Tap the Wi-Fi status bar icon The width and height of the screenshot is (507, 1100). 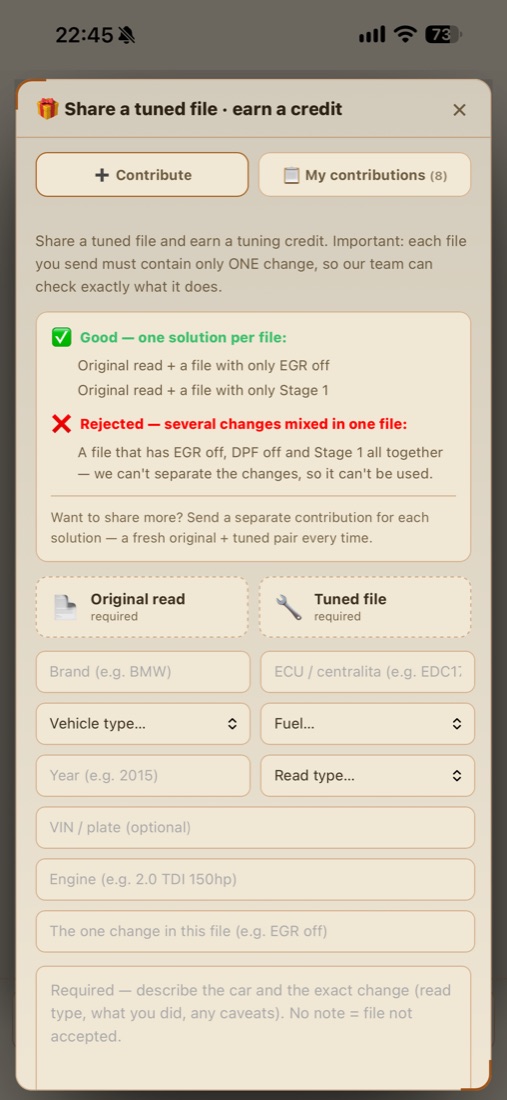pyautogui.click(x=405, y=34)
